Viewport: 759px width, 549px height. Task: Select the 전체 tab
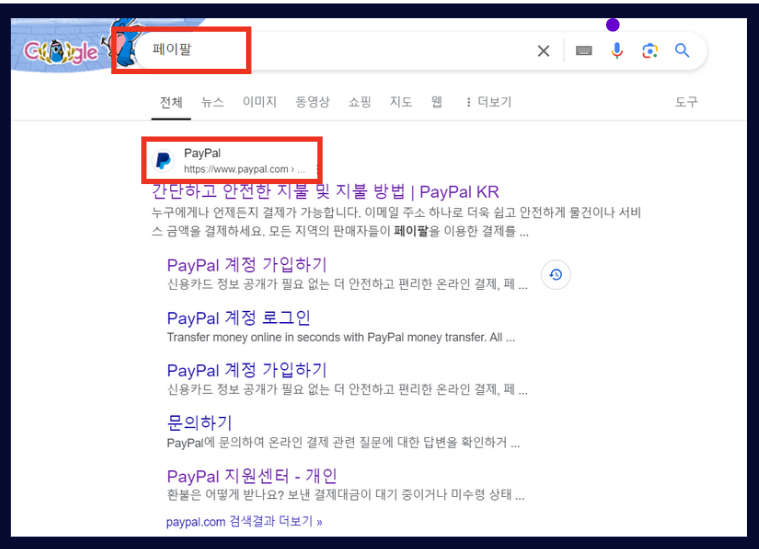click(171, 102)
